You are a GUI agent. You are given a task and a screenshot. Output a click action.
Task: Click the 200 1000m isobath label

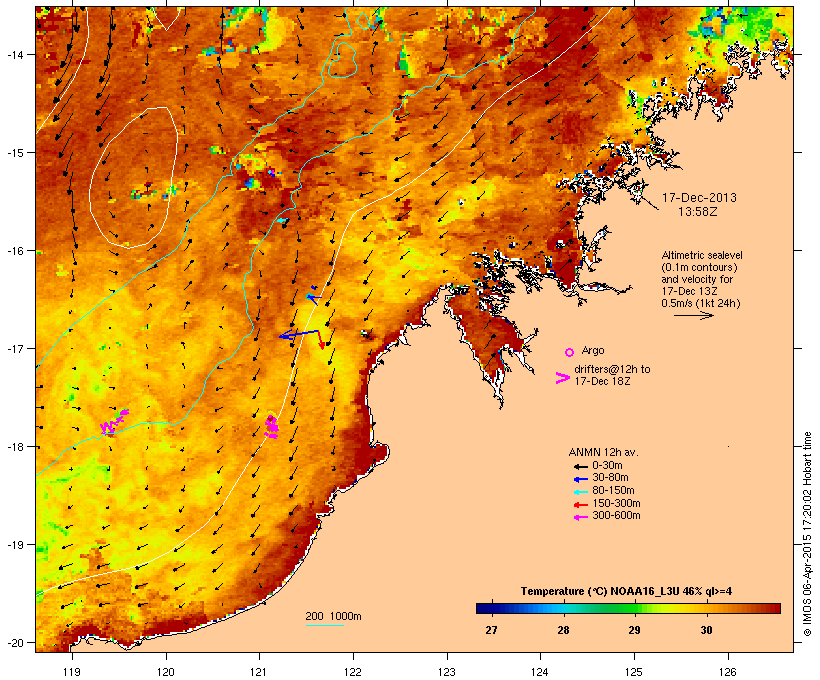tap(333, 616)
